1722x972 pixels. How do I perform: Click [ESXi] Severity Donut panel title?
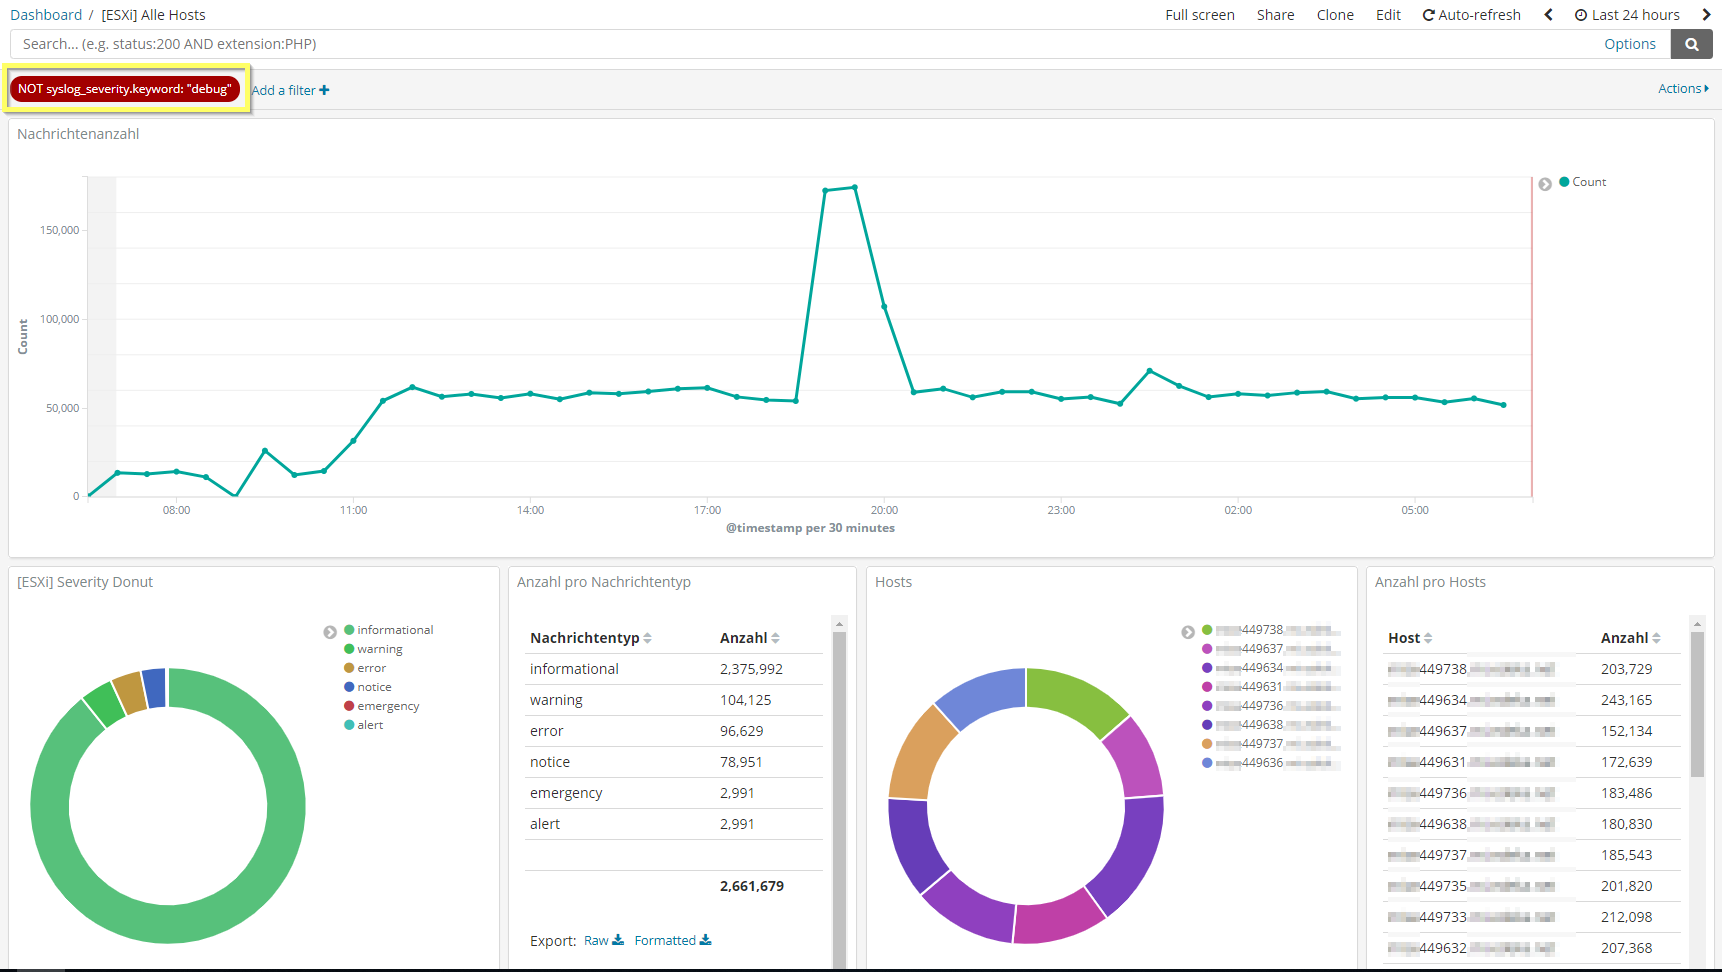pyautogui.click(x=85, y=582)
